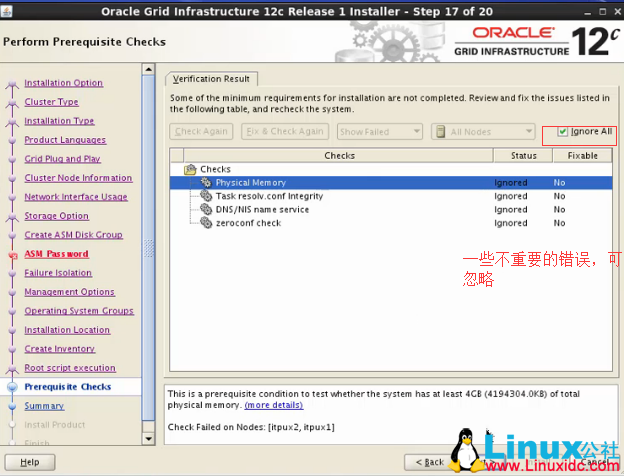The image size is (624, 476).
Task: Select the DNS/NIS name service row
Action: (391, 209)
